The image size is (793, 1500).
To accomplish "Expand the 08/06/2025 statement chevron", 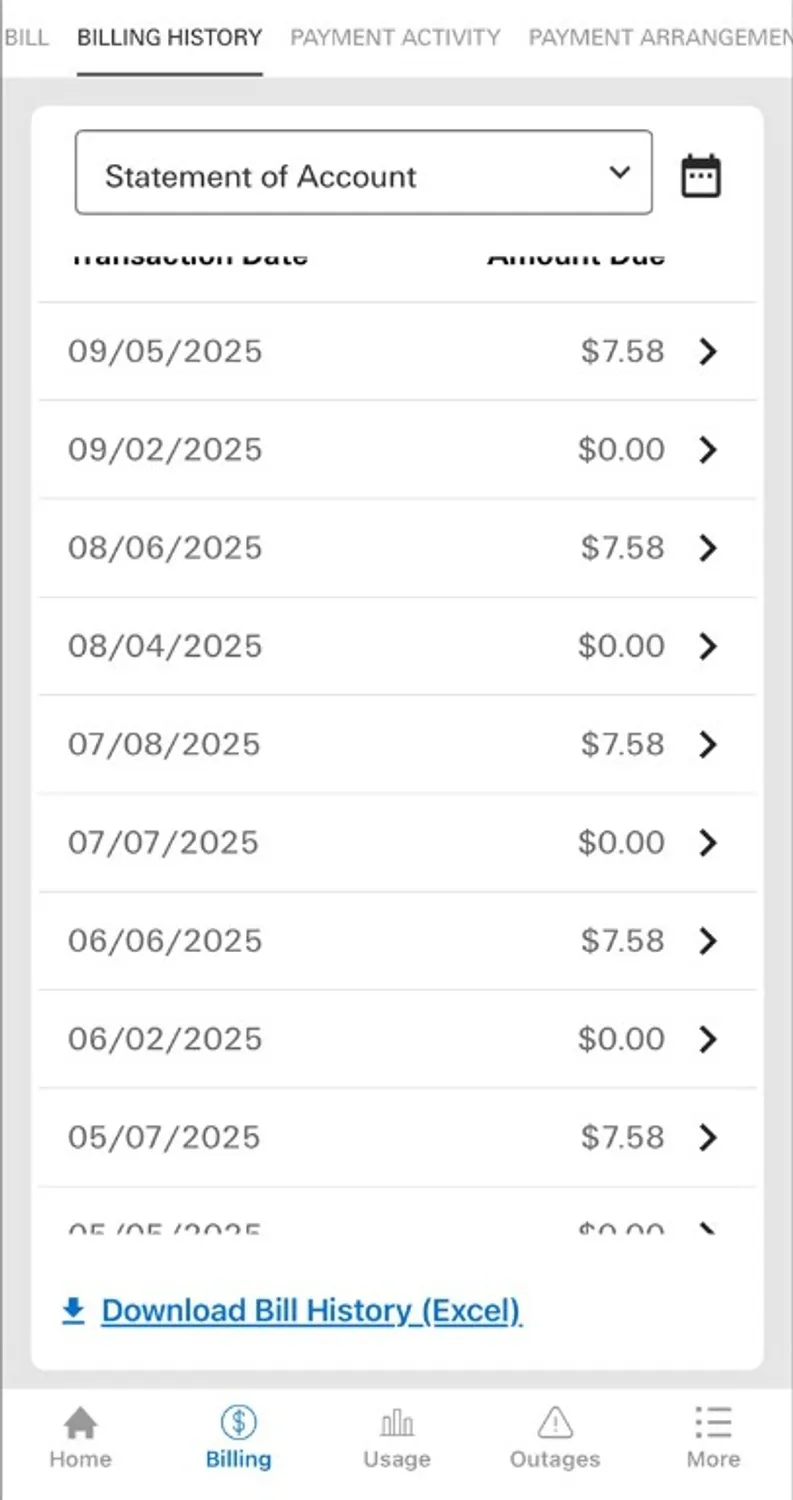I will (708, 548).
